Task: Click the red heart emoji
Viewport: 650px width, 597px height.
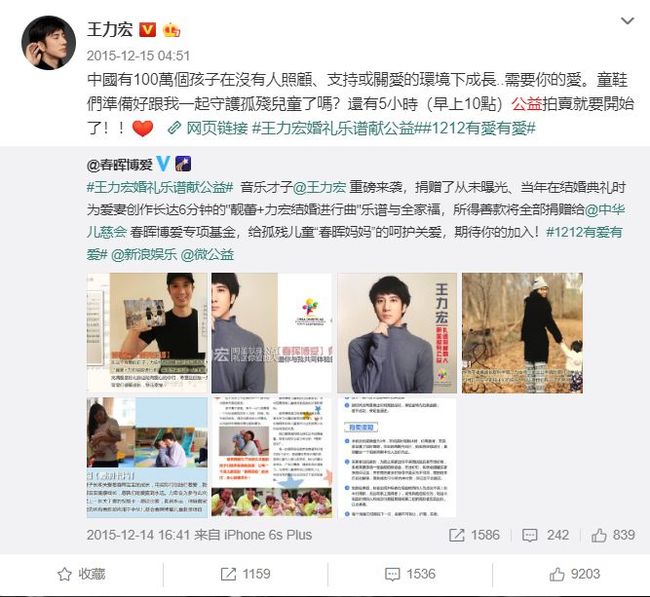Action: click(143, 129)
